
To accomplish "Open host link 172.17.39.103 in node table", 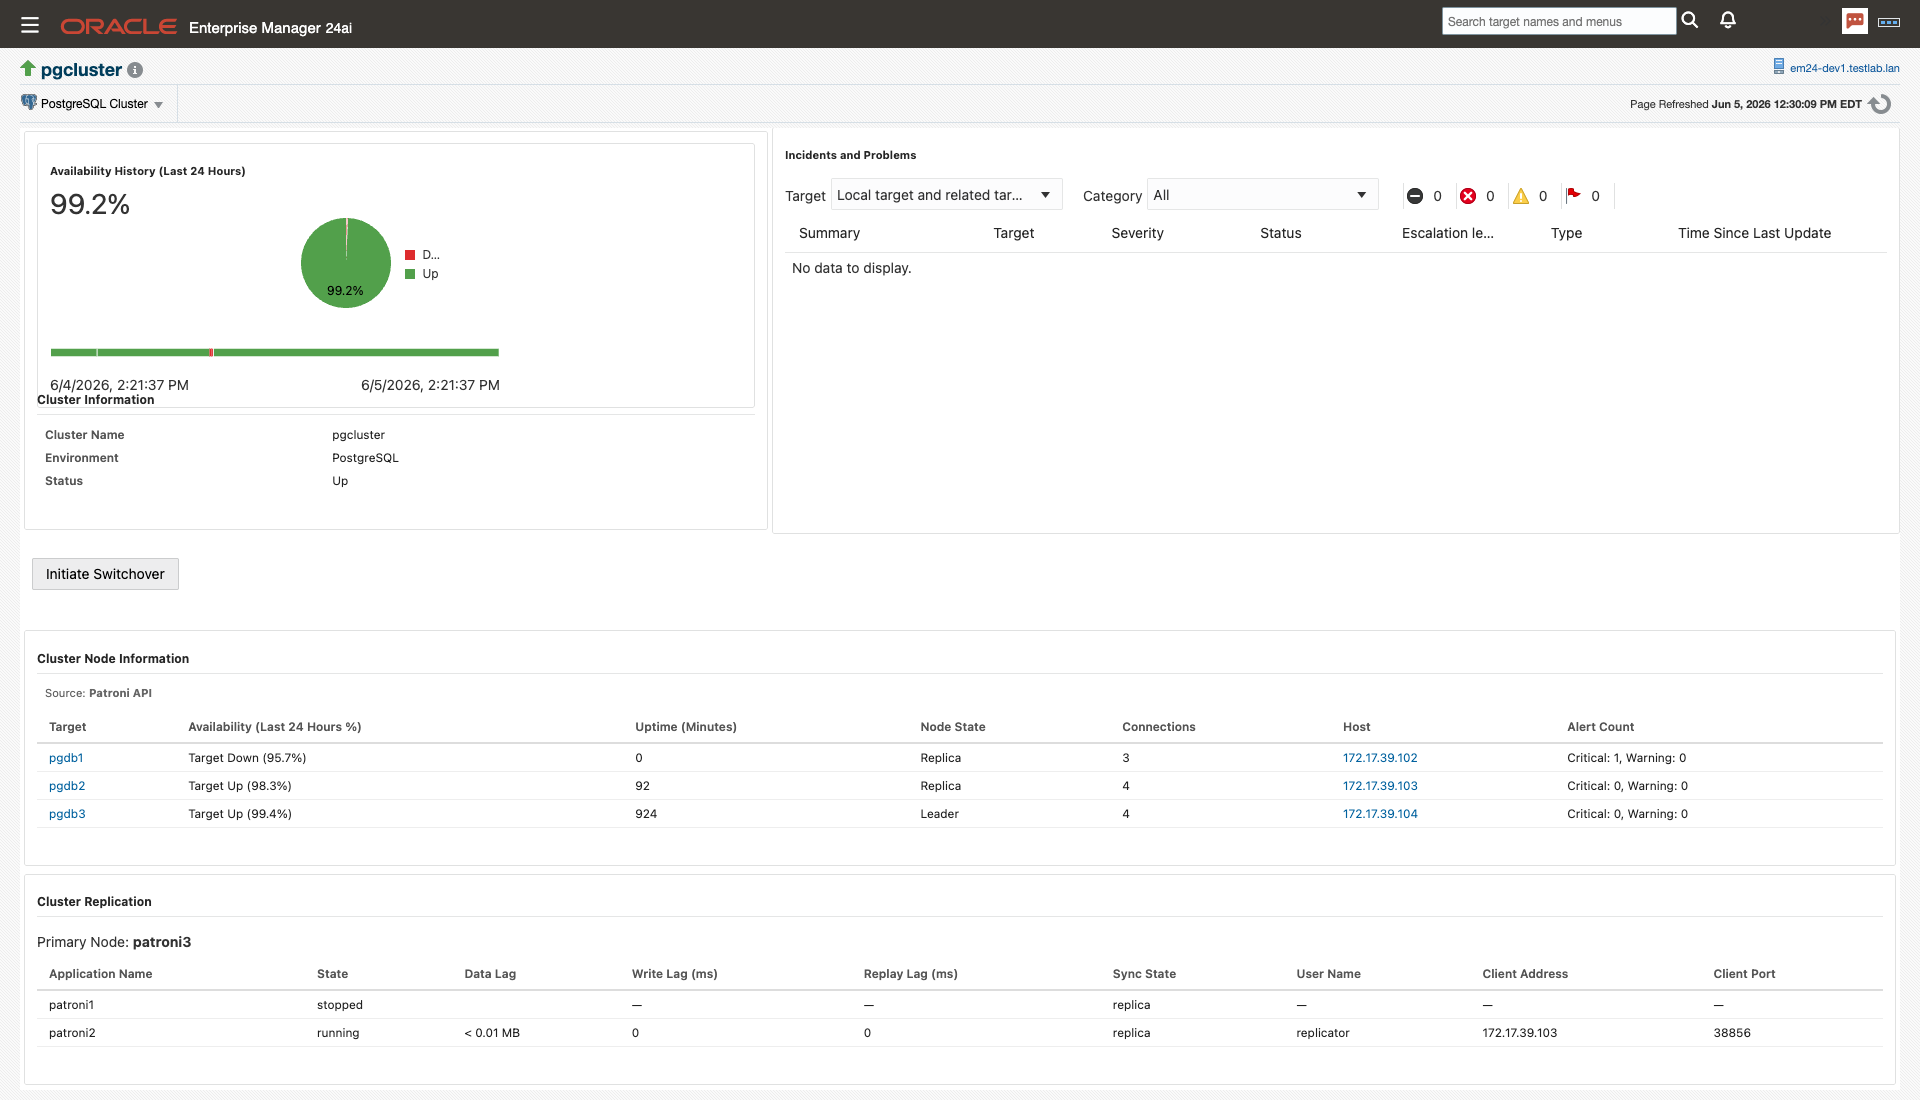I will click(1380, 786).
